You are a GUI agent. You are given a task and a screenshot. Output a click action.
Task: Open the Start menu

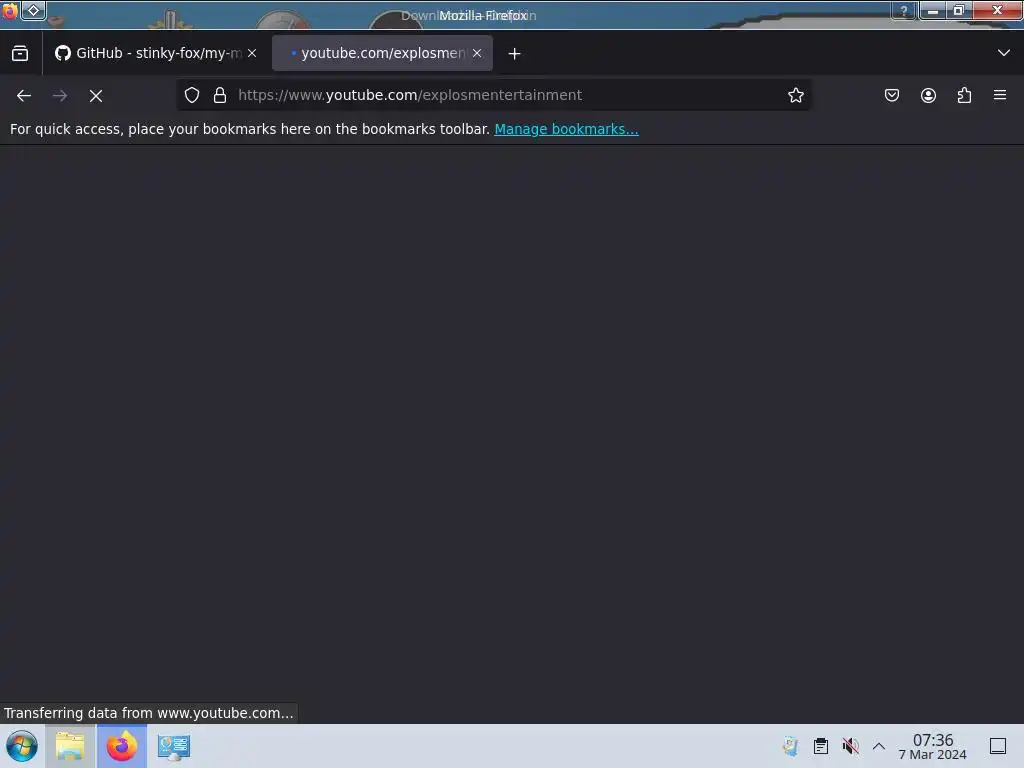click(x=22, y=746)
